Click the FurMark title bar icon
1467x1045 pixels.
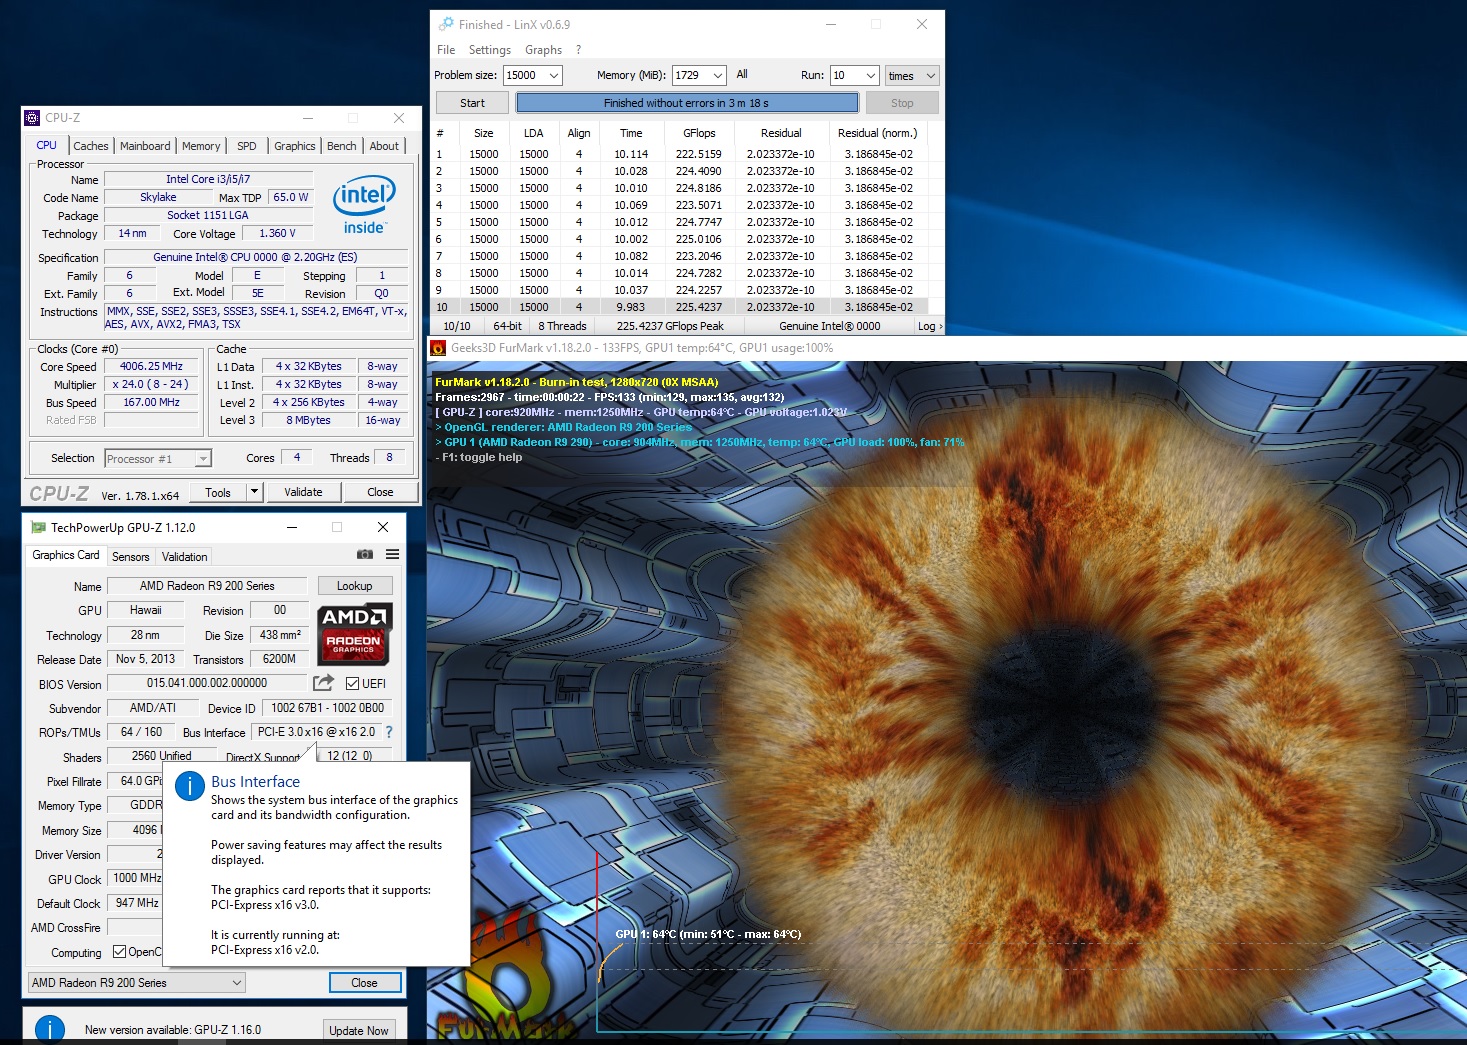tap(437, 348)
